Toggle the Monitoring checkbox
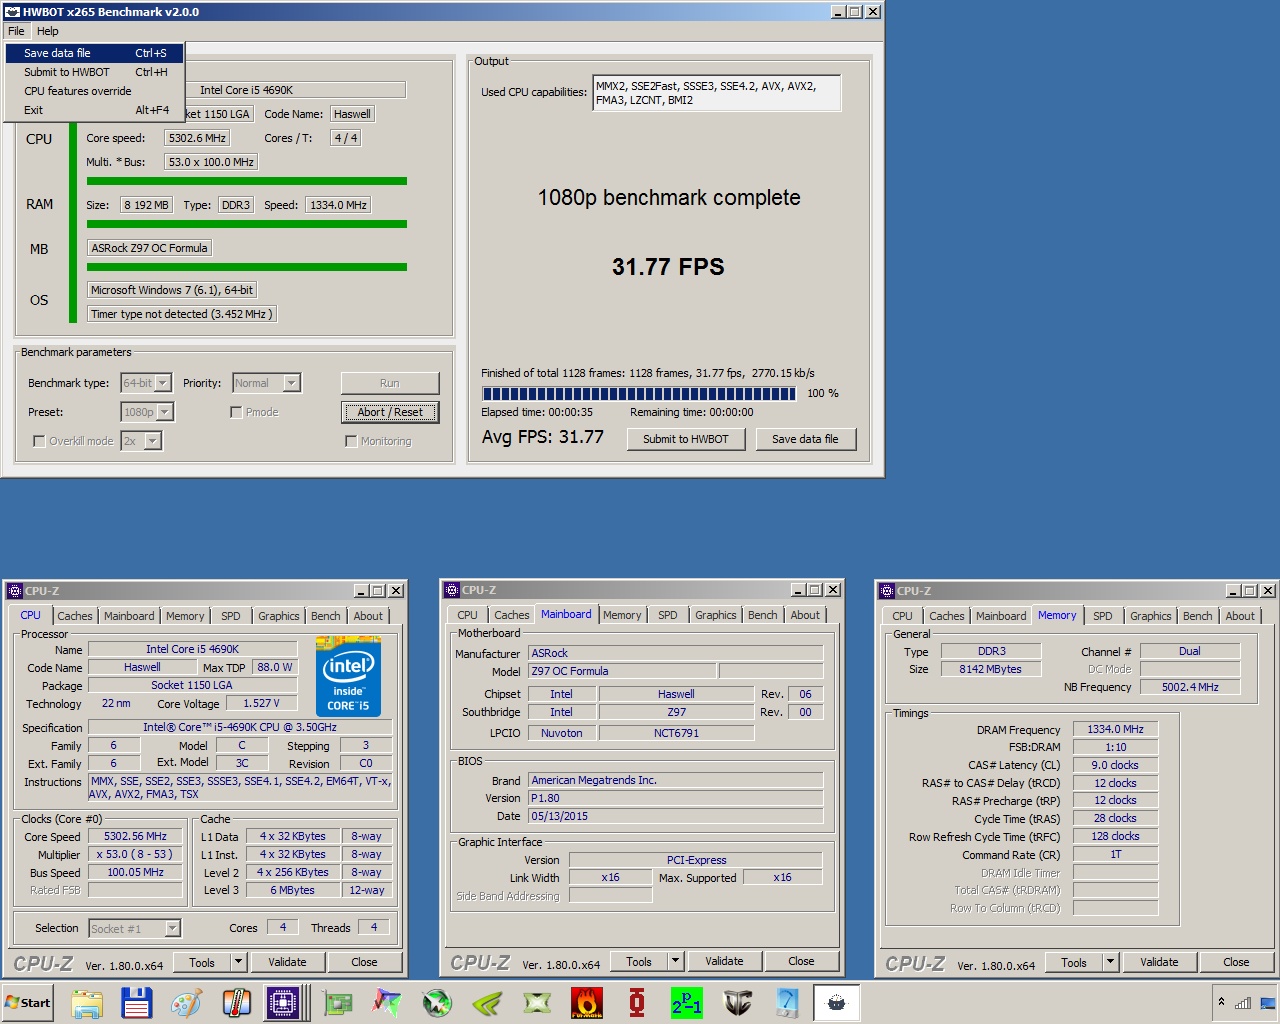This screenshot has width=1280, height=1024. click(351, 441)
